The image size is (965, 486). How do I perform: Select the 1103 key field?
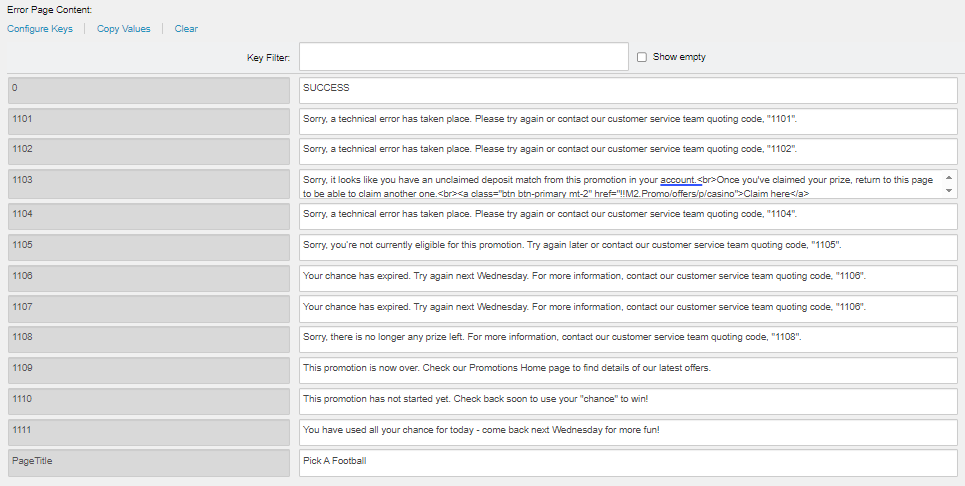[149, 184]
